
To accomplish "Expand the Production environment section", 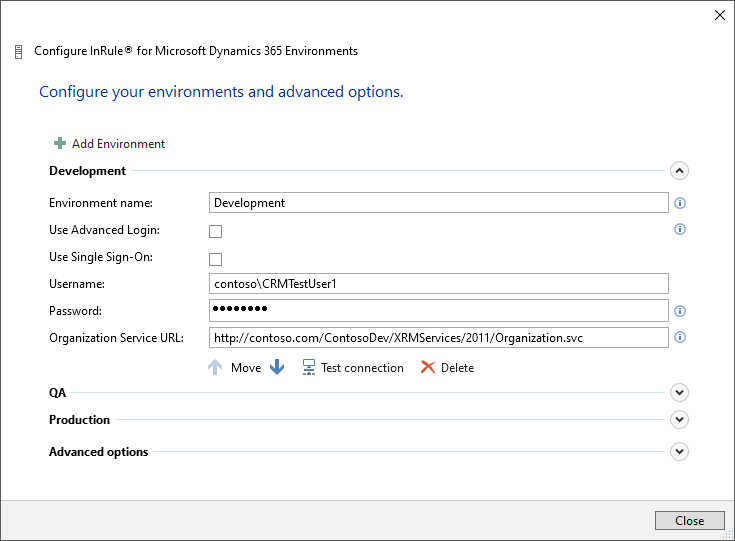I will (x=679, y=420).
